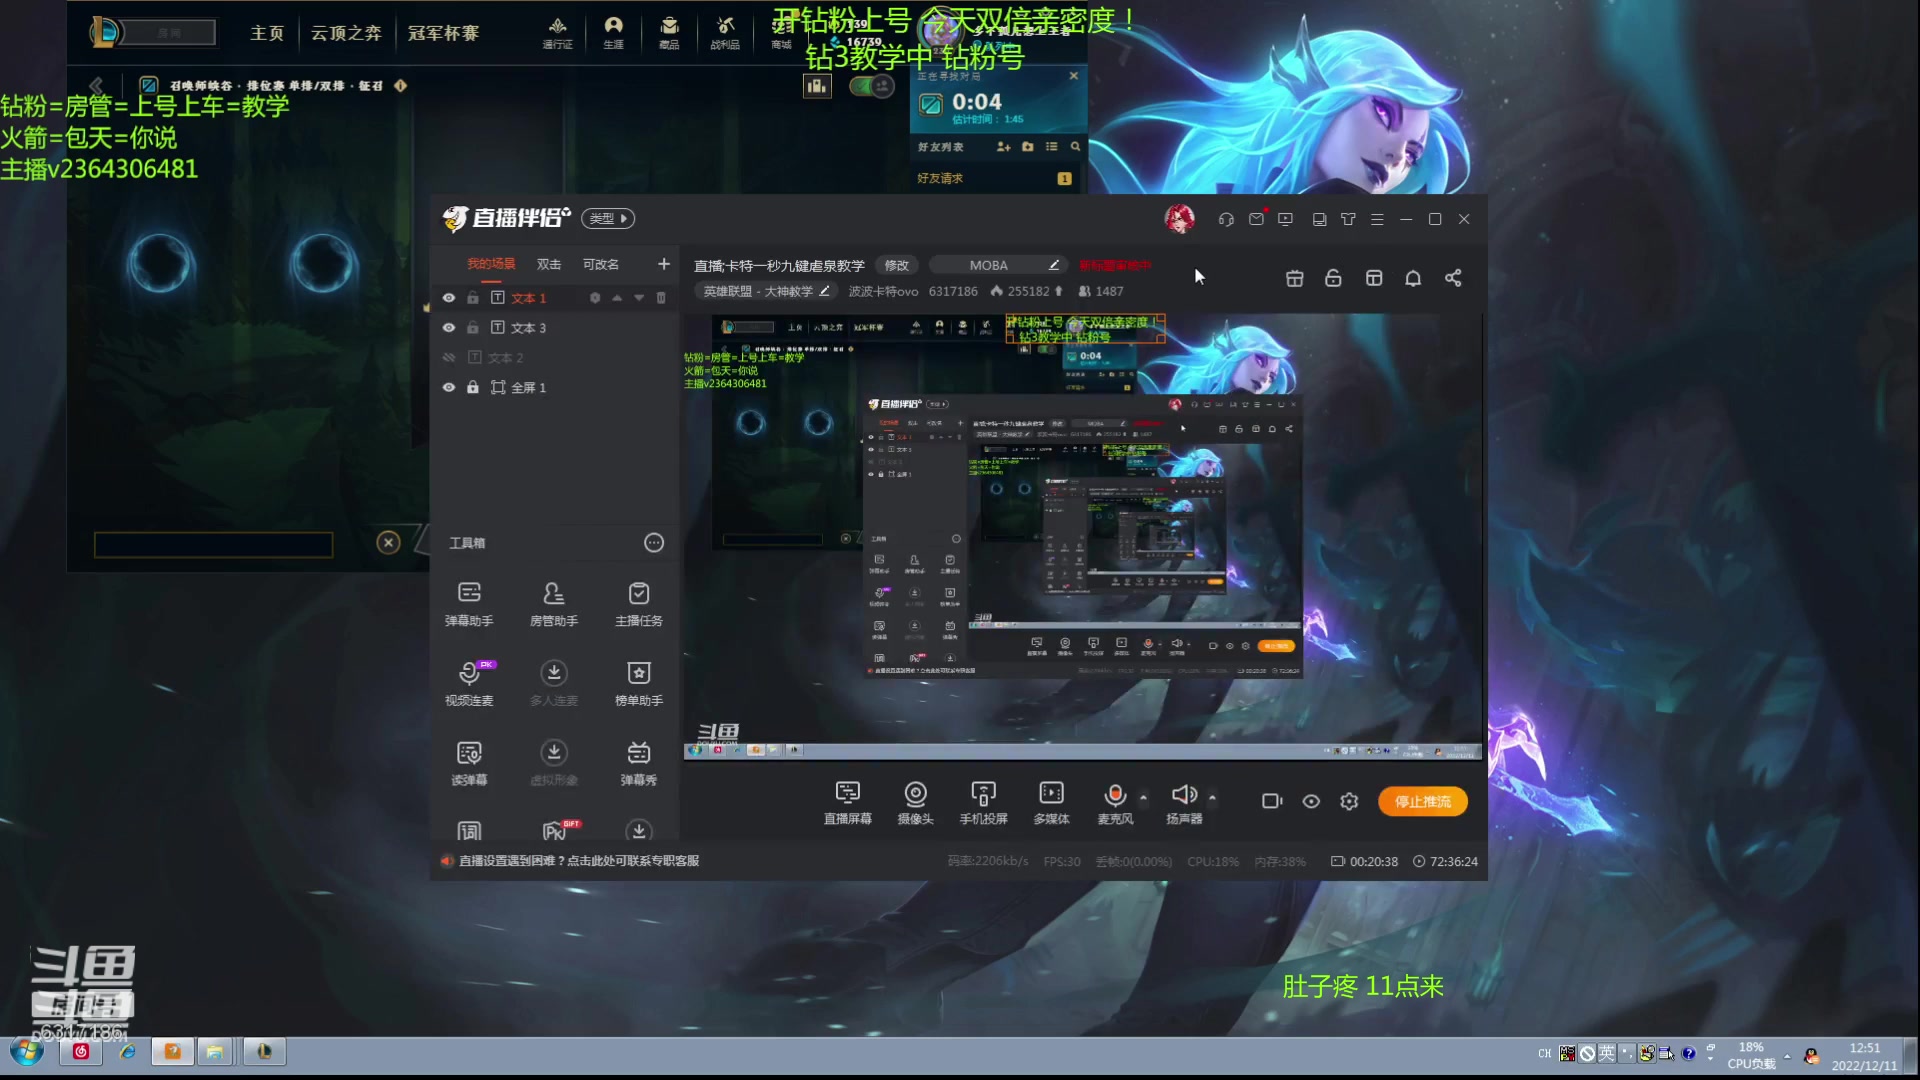This screenshot has width=1920, height=1080.
Task: Open the 弹幕助手 tool
Action: [x=469, y=603]
